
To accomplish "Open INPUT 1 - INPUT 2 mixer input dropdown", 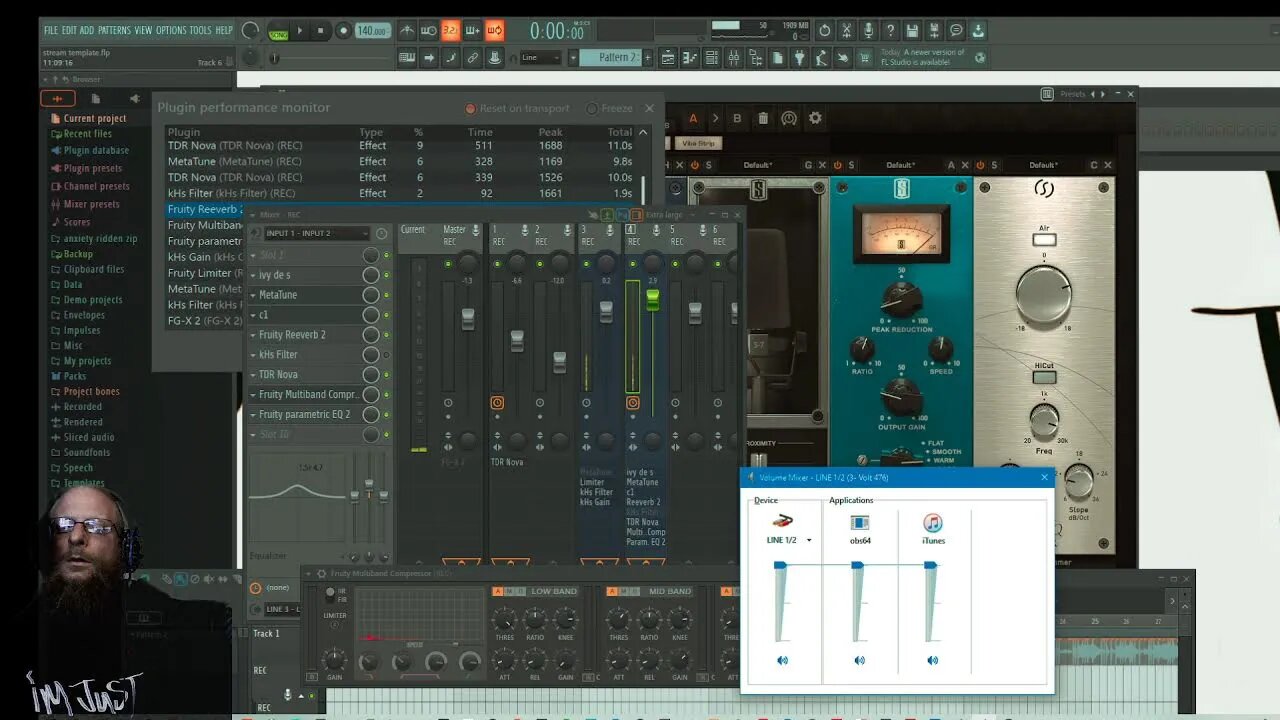I will [317, 234].
